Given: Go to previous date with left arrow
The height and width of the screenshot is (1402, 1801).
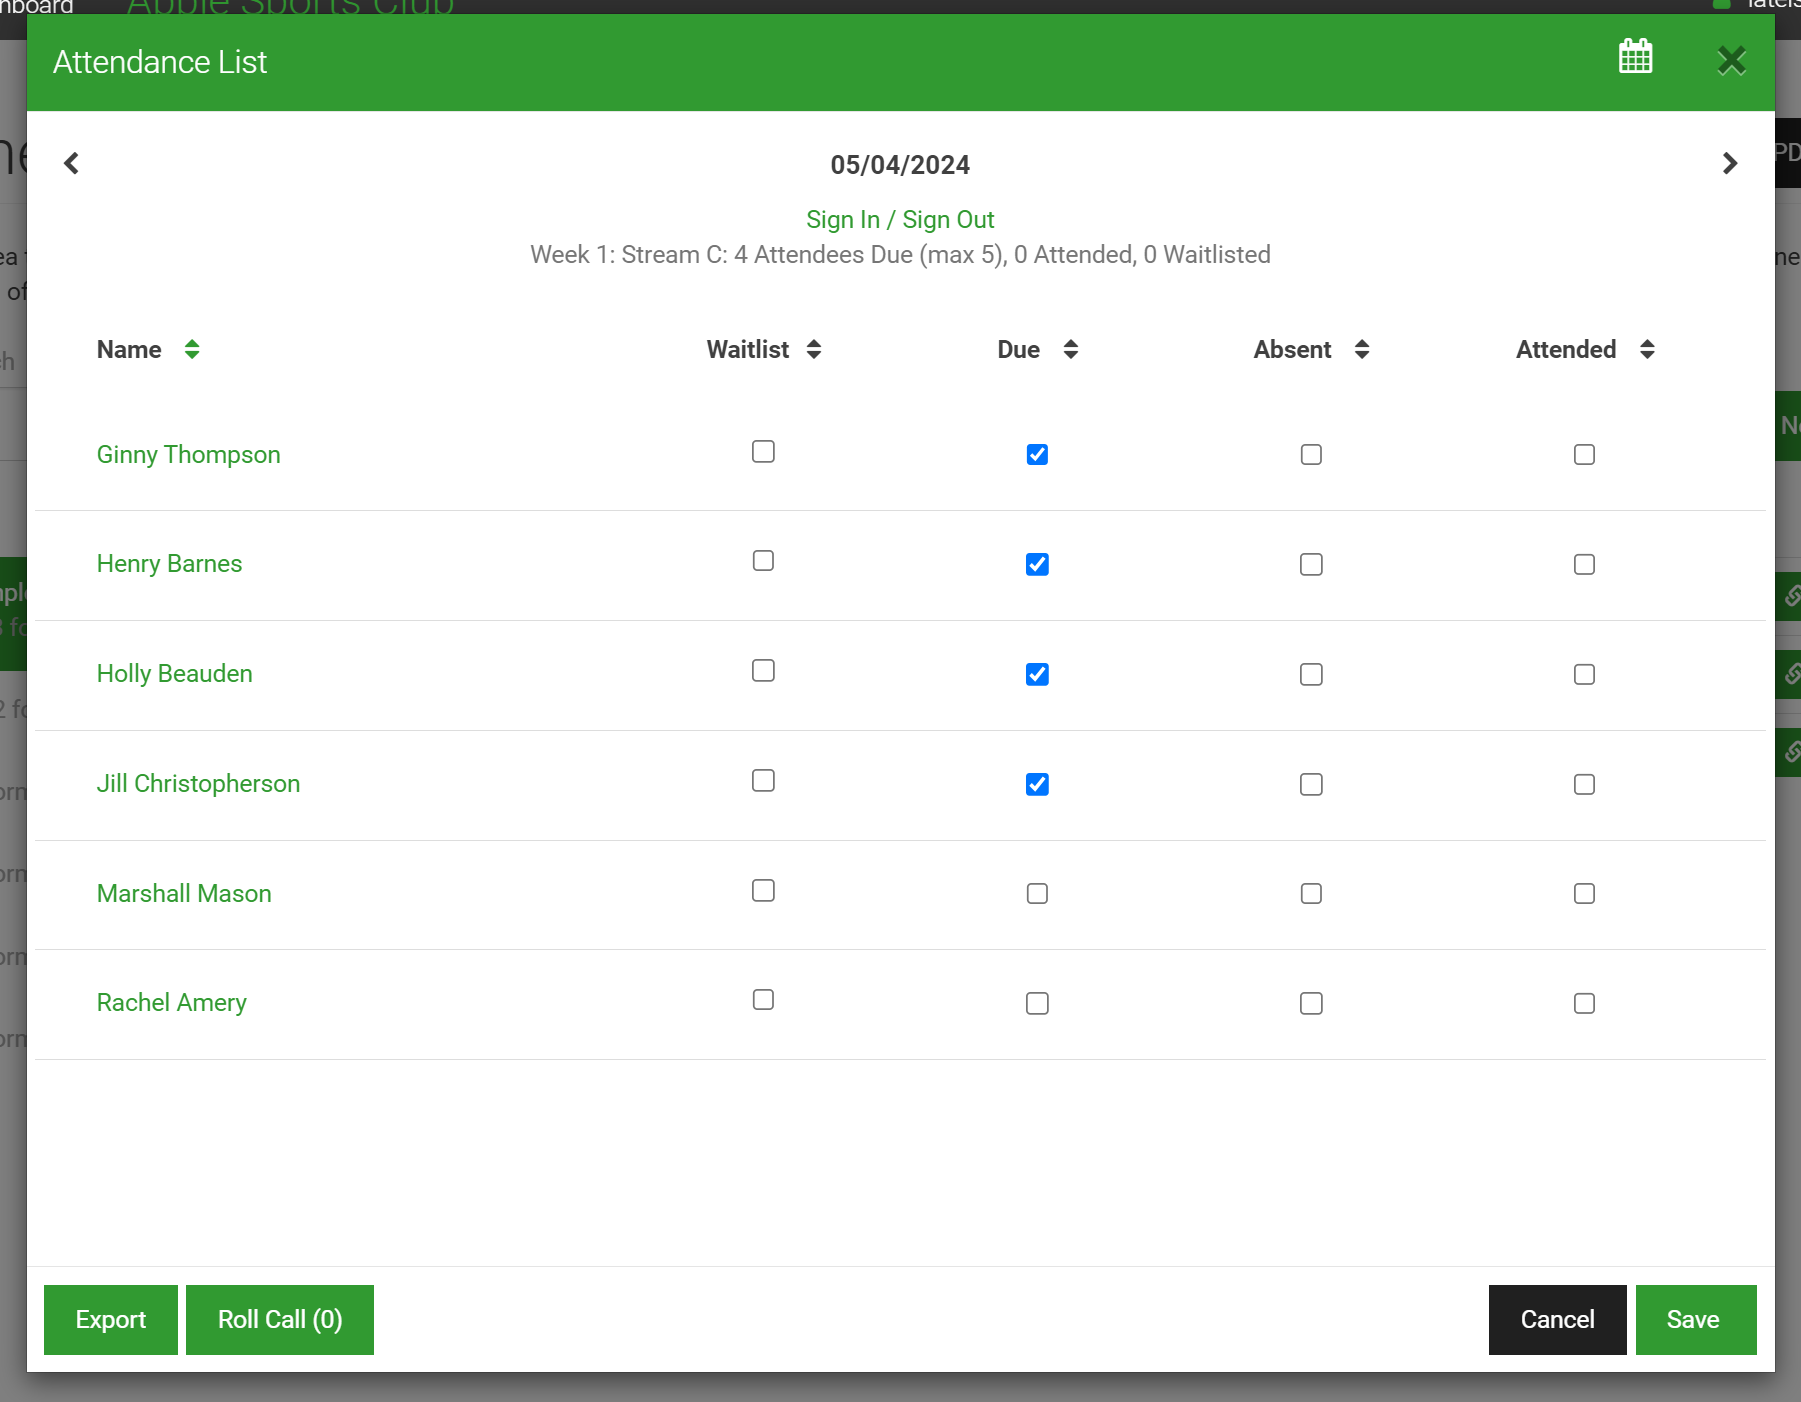Looking at the screenshot, I should point(71,163).
